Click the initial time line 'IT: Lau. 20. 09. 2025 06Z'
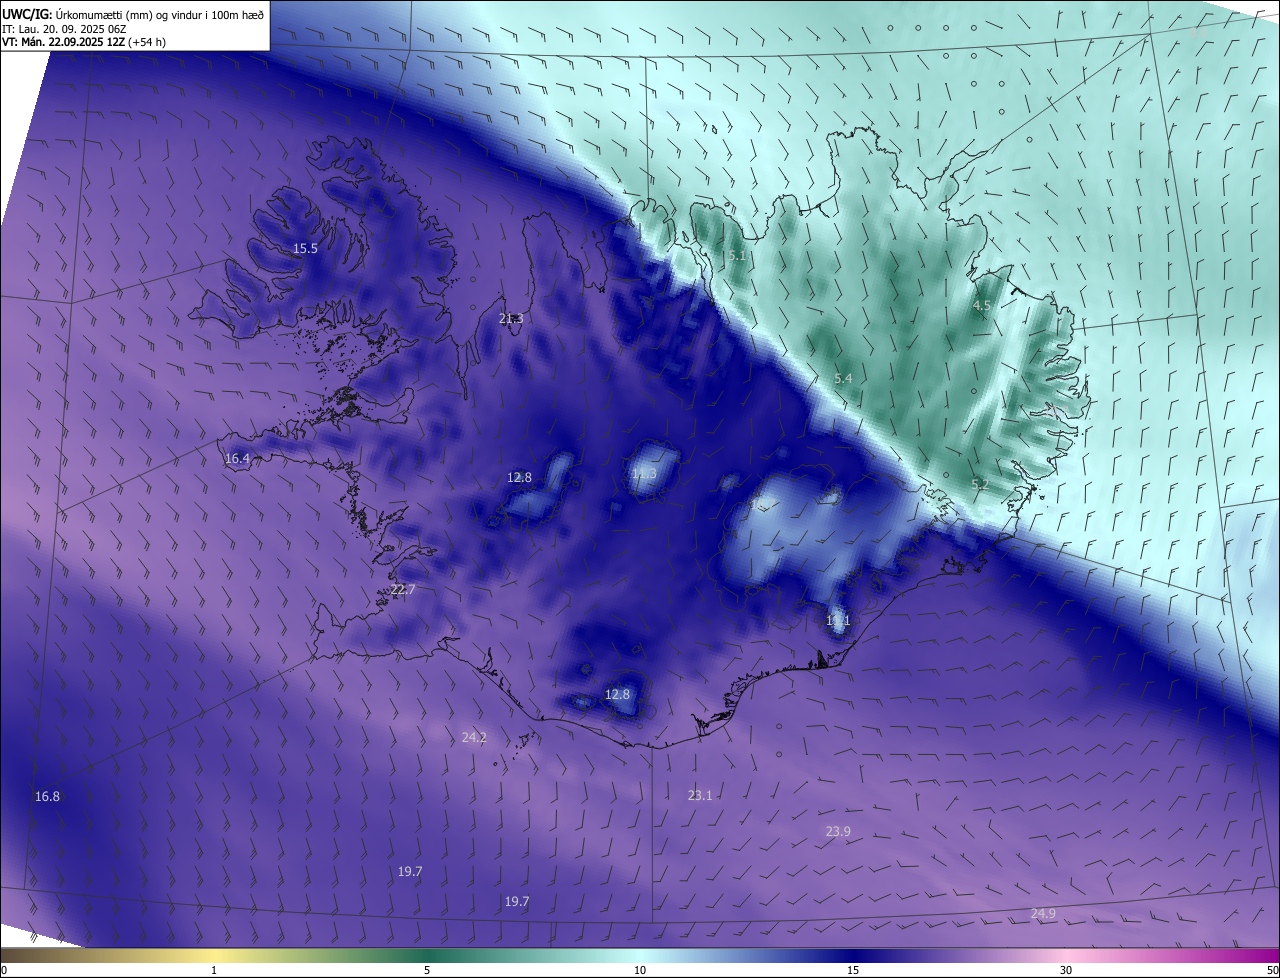Image resolution: width=1280 pixels, height=978 pixels. [64, 29]
